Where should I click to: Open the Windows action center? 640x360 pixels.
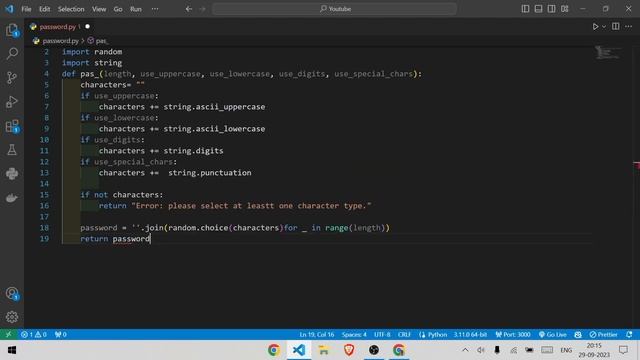(623, 350)
